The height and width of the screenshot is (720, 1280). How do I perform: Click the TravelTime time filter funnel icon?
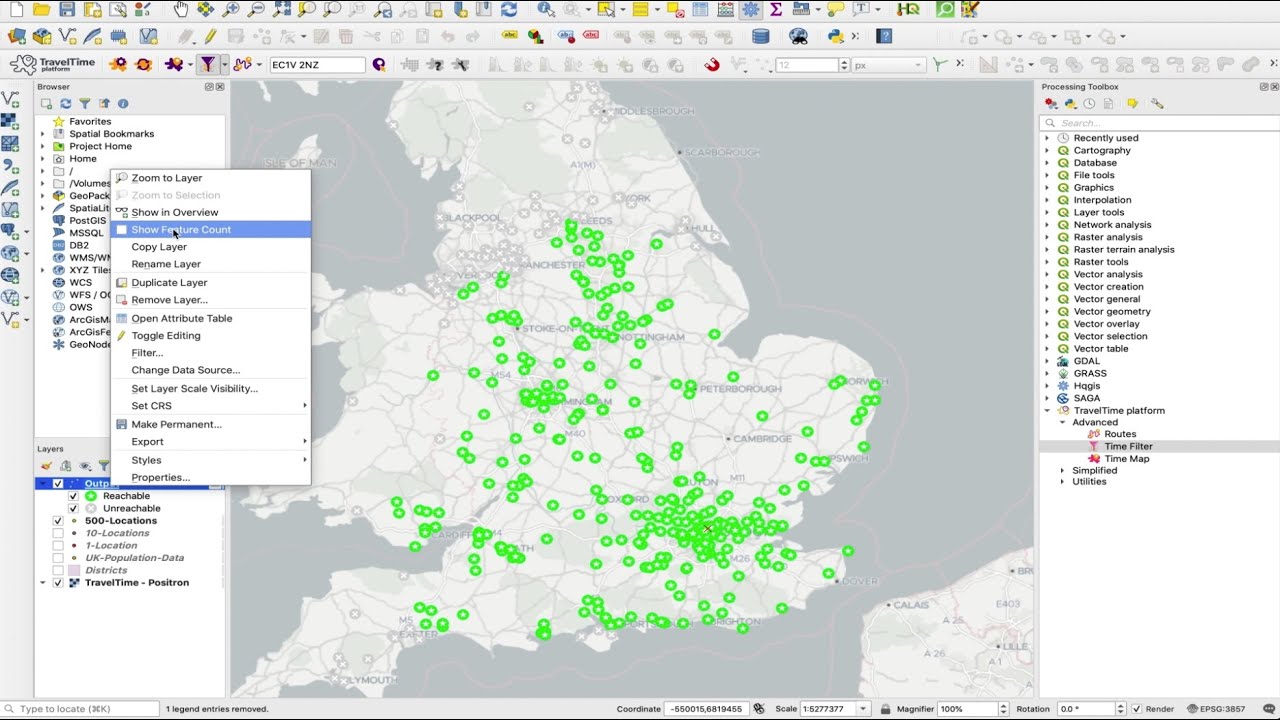click(207, 64)
